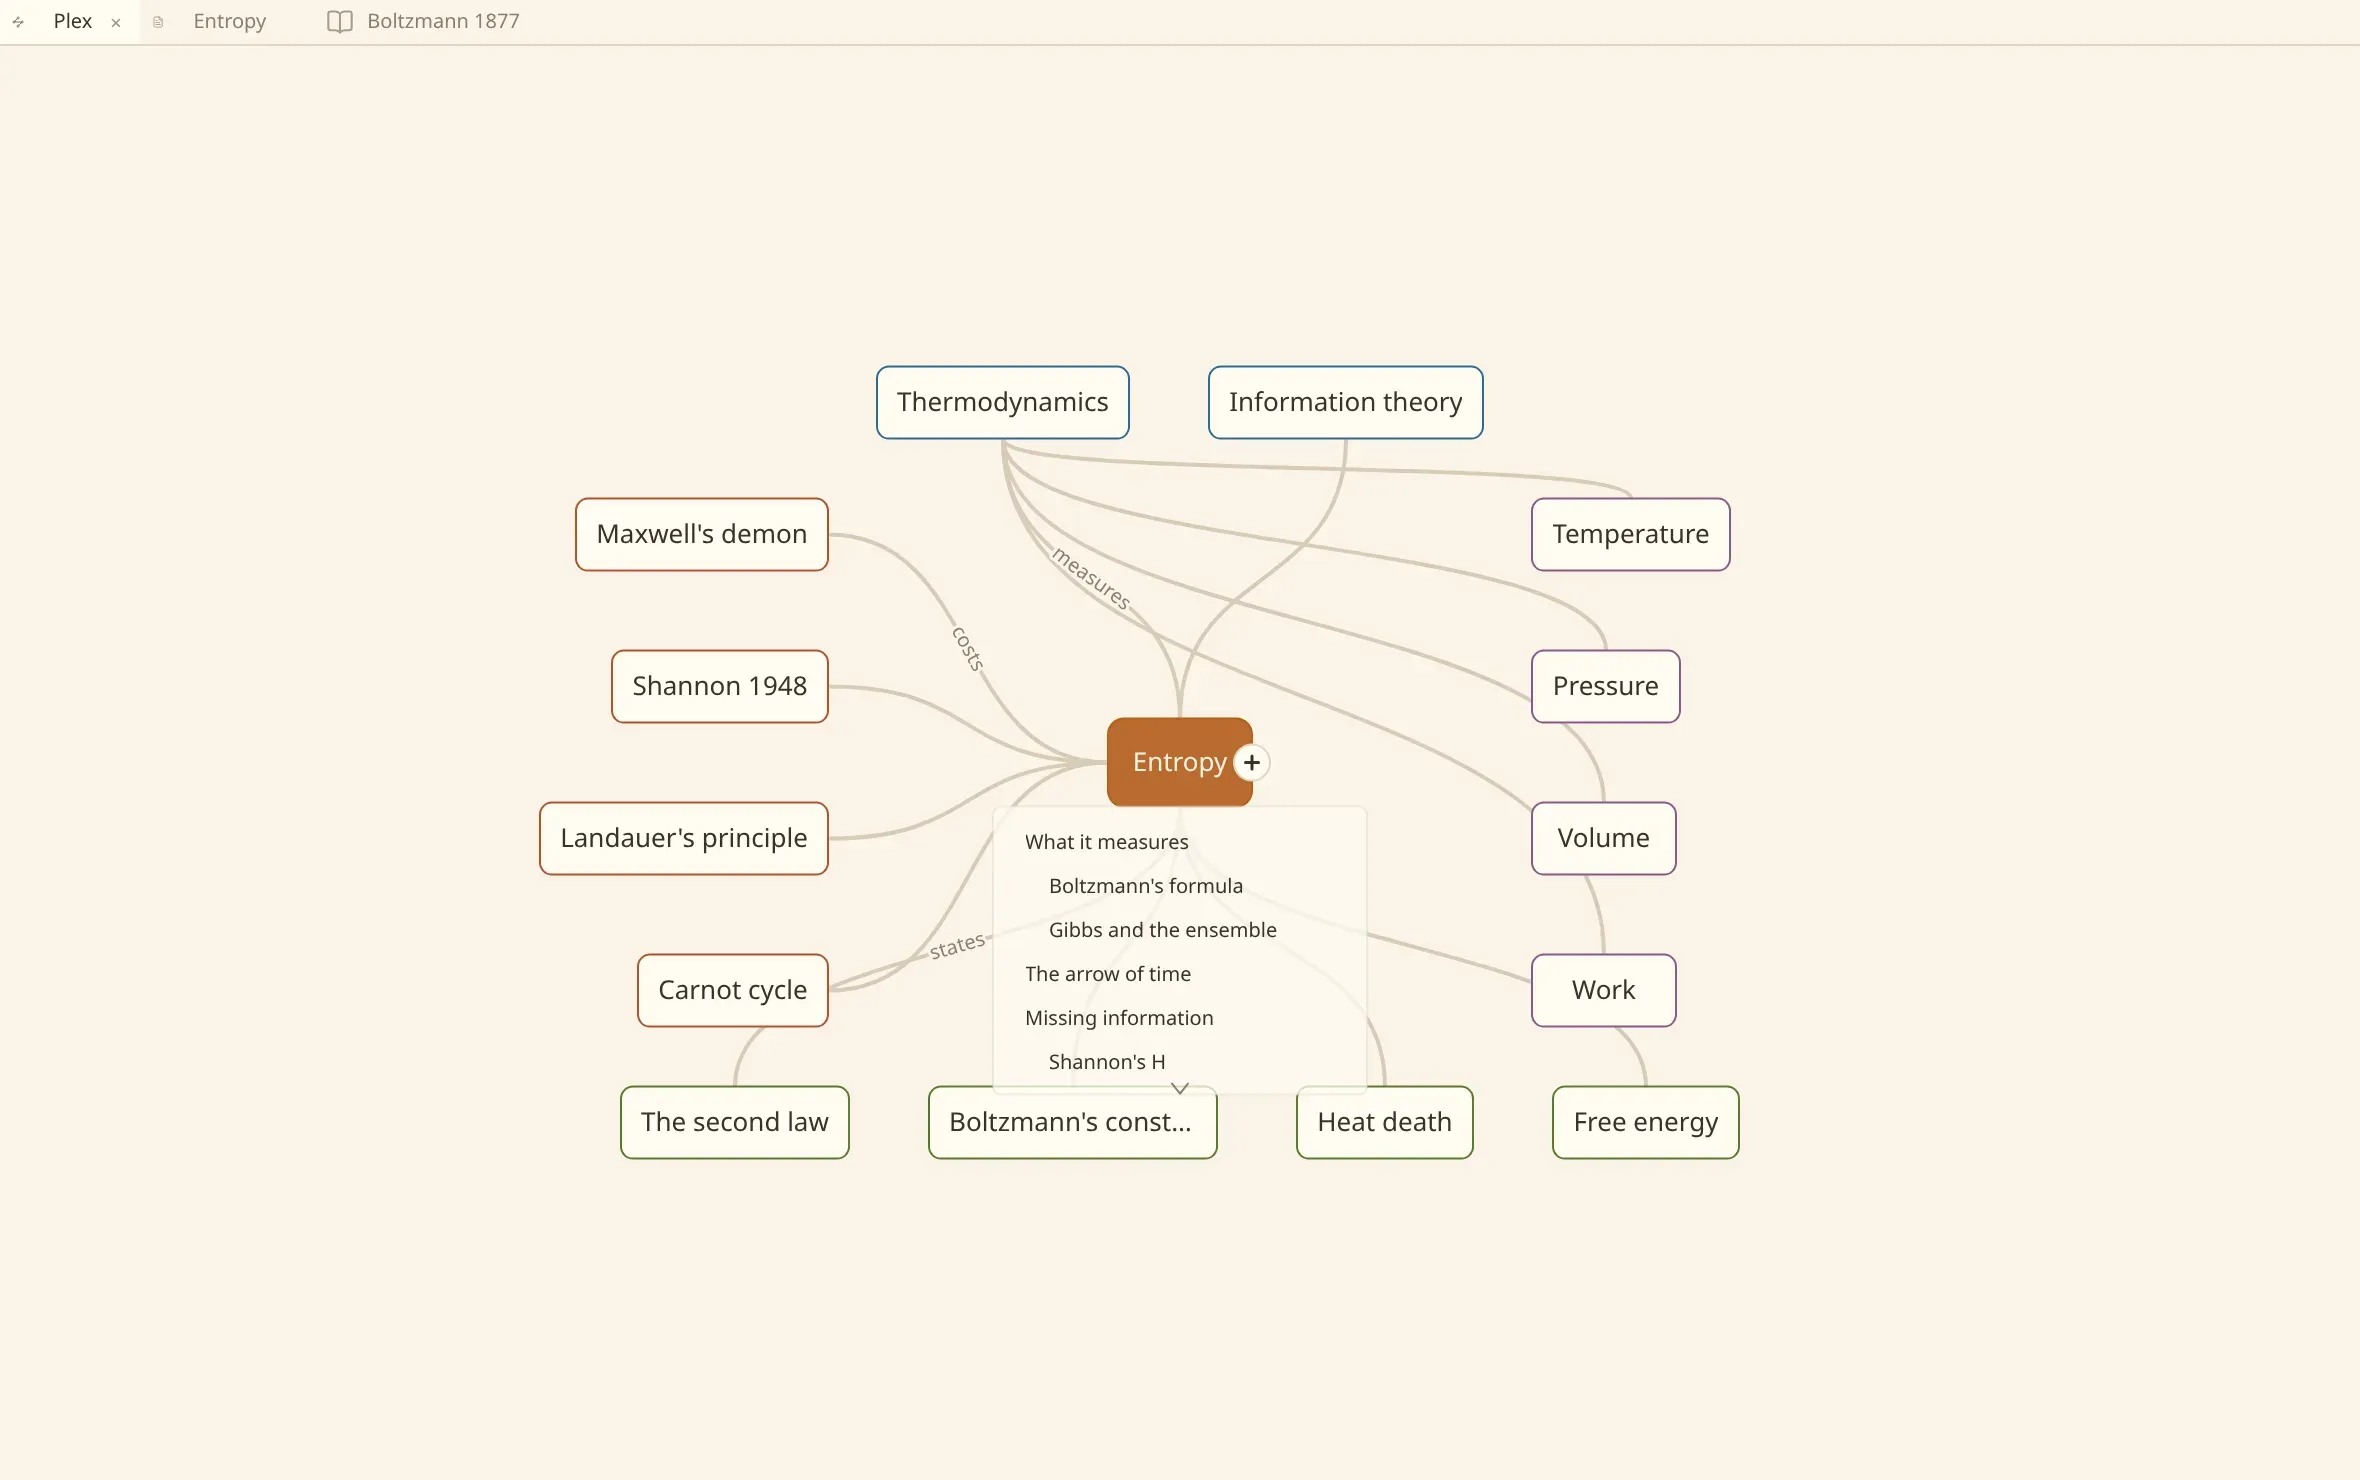Open 'Missing information' outline entry

pyautogui.click(x=1119, y=1018)
